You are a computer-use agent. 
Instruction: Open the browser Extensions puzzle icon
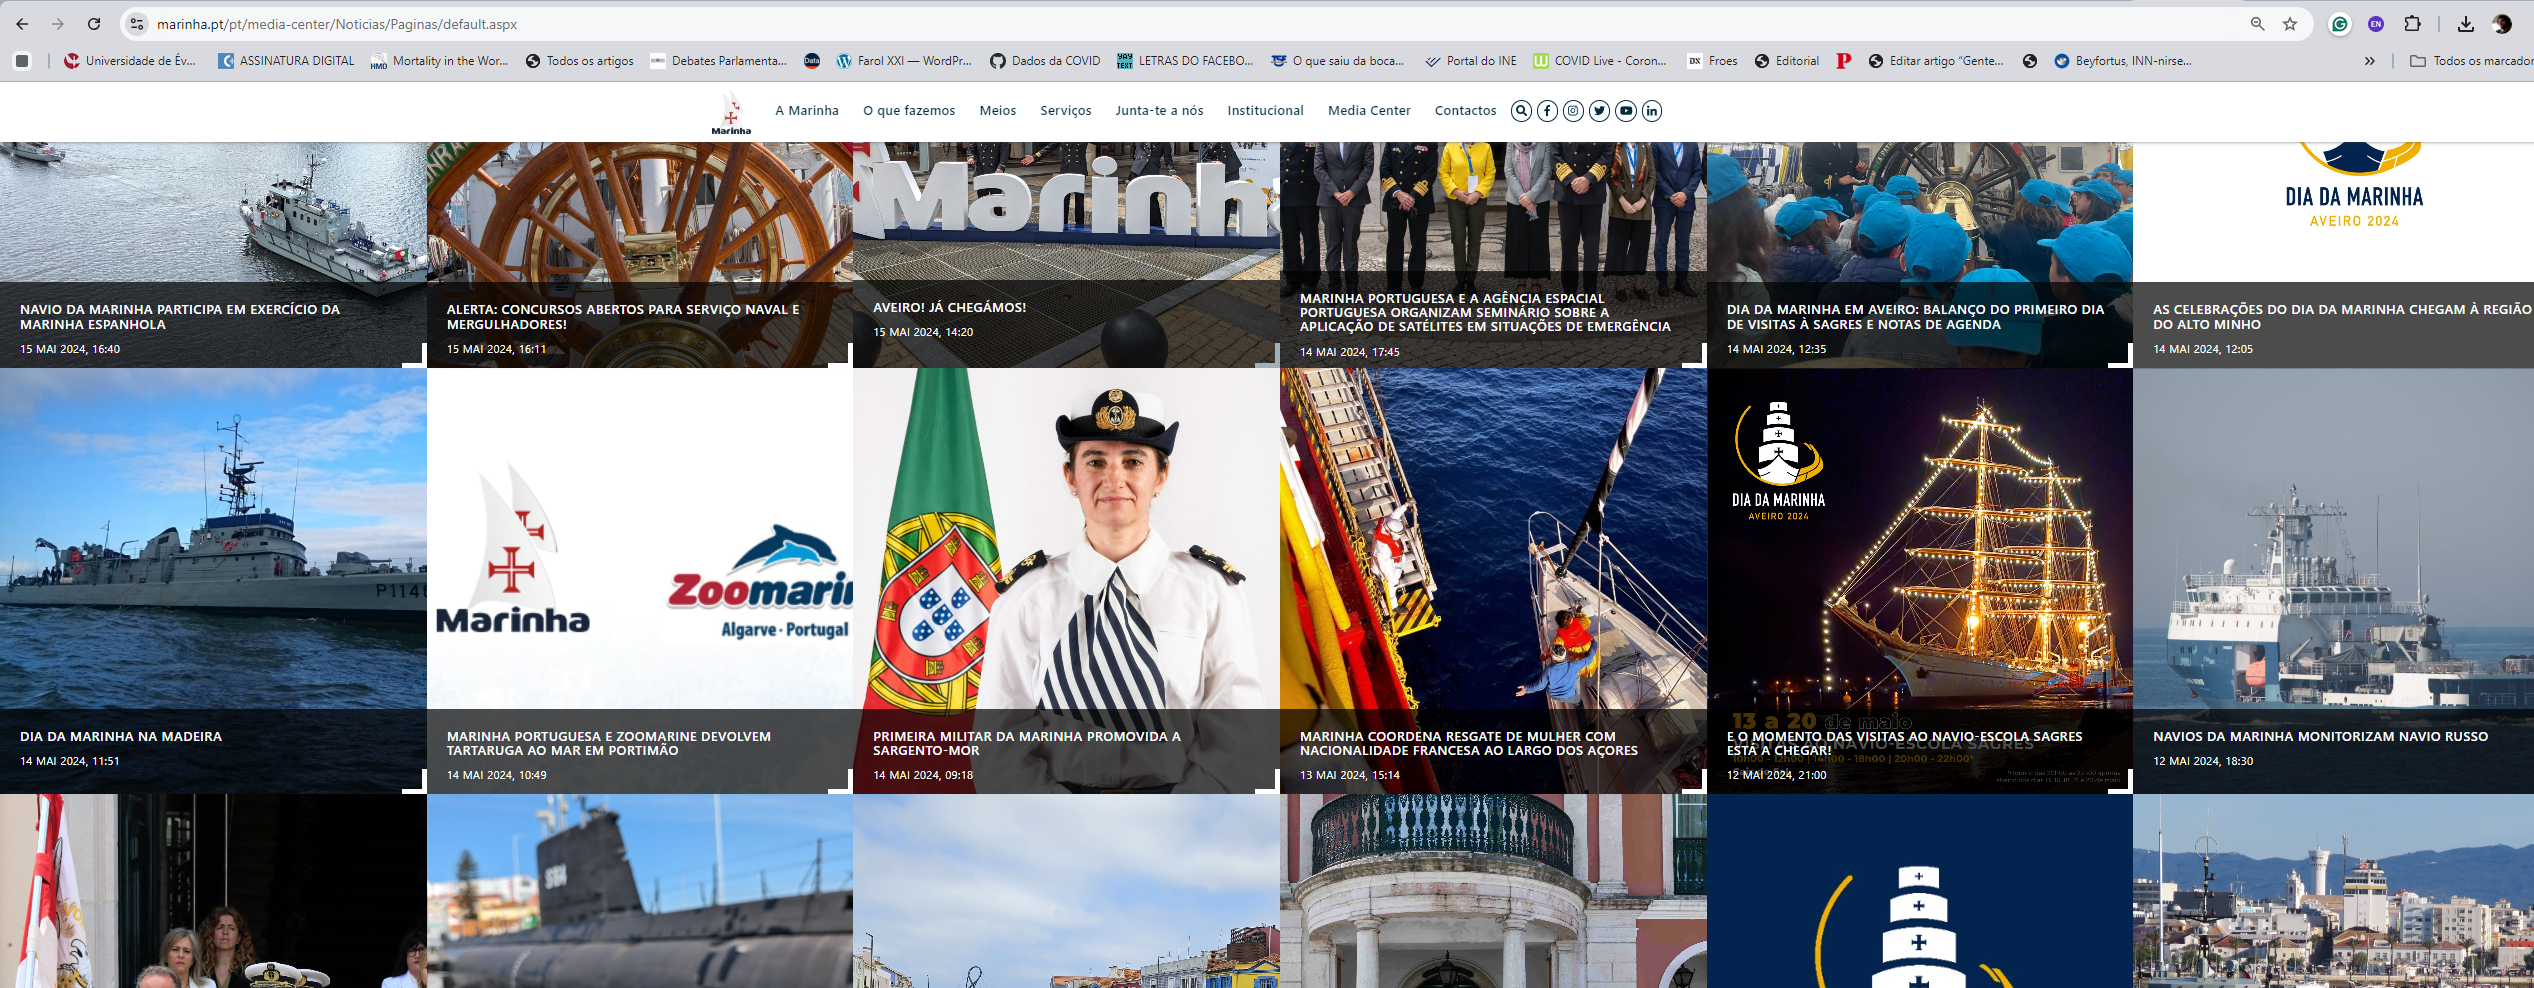[x=2412, y=24]
